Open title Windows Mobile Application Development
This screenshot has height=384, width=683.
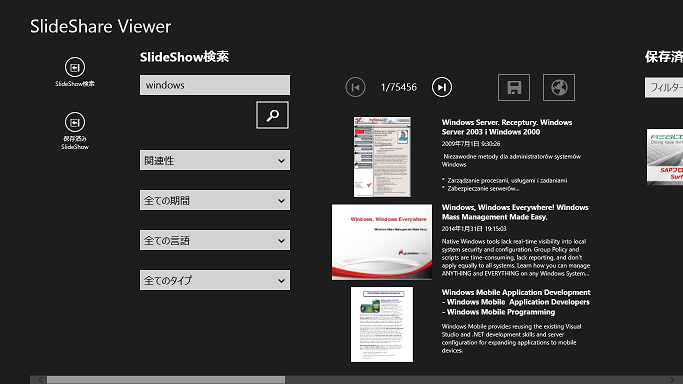(516, 302)
